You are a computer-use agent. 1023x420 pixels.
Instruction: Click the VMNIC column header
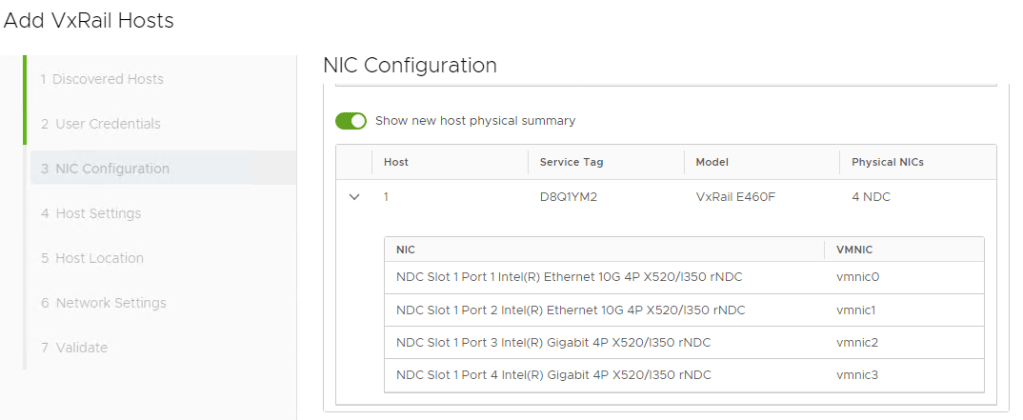pos(855,249)
